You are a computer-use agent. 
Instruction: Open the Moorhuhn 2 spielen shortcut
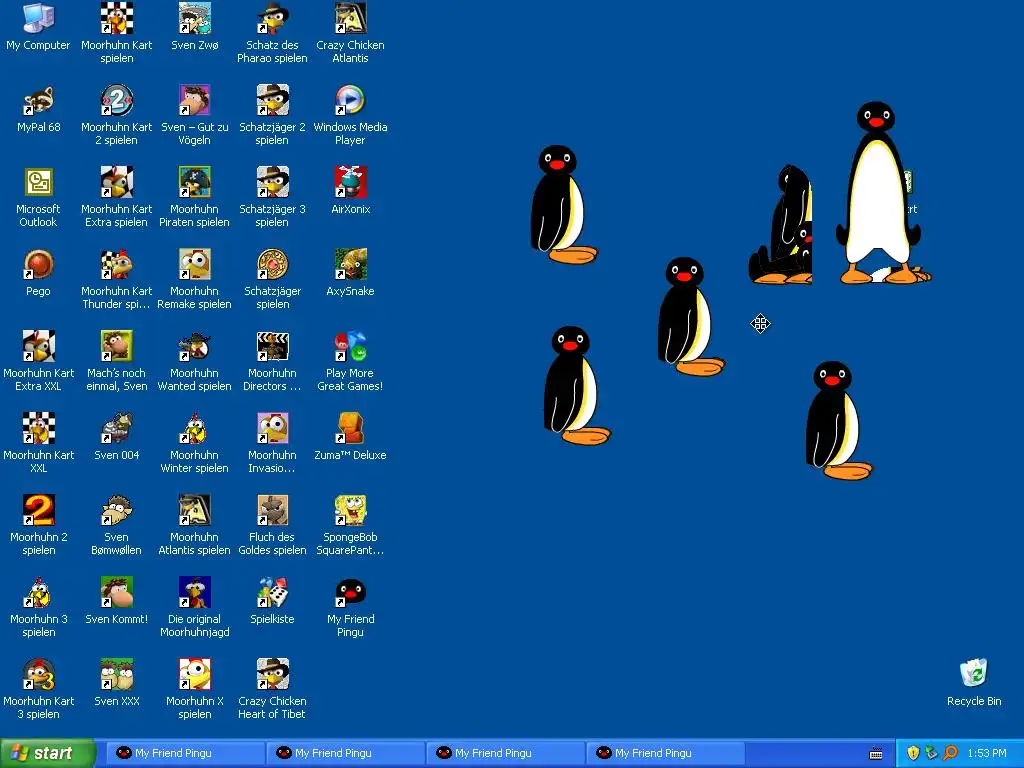[38, 510]
